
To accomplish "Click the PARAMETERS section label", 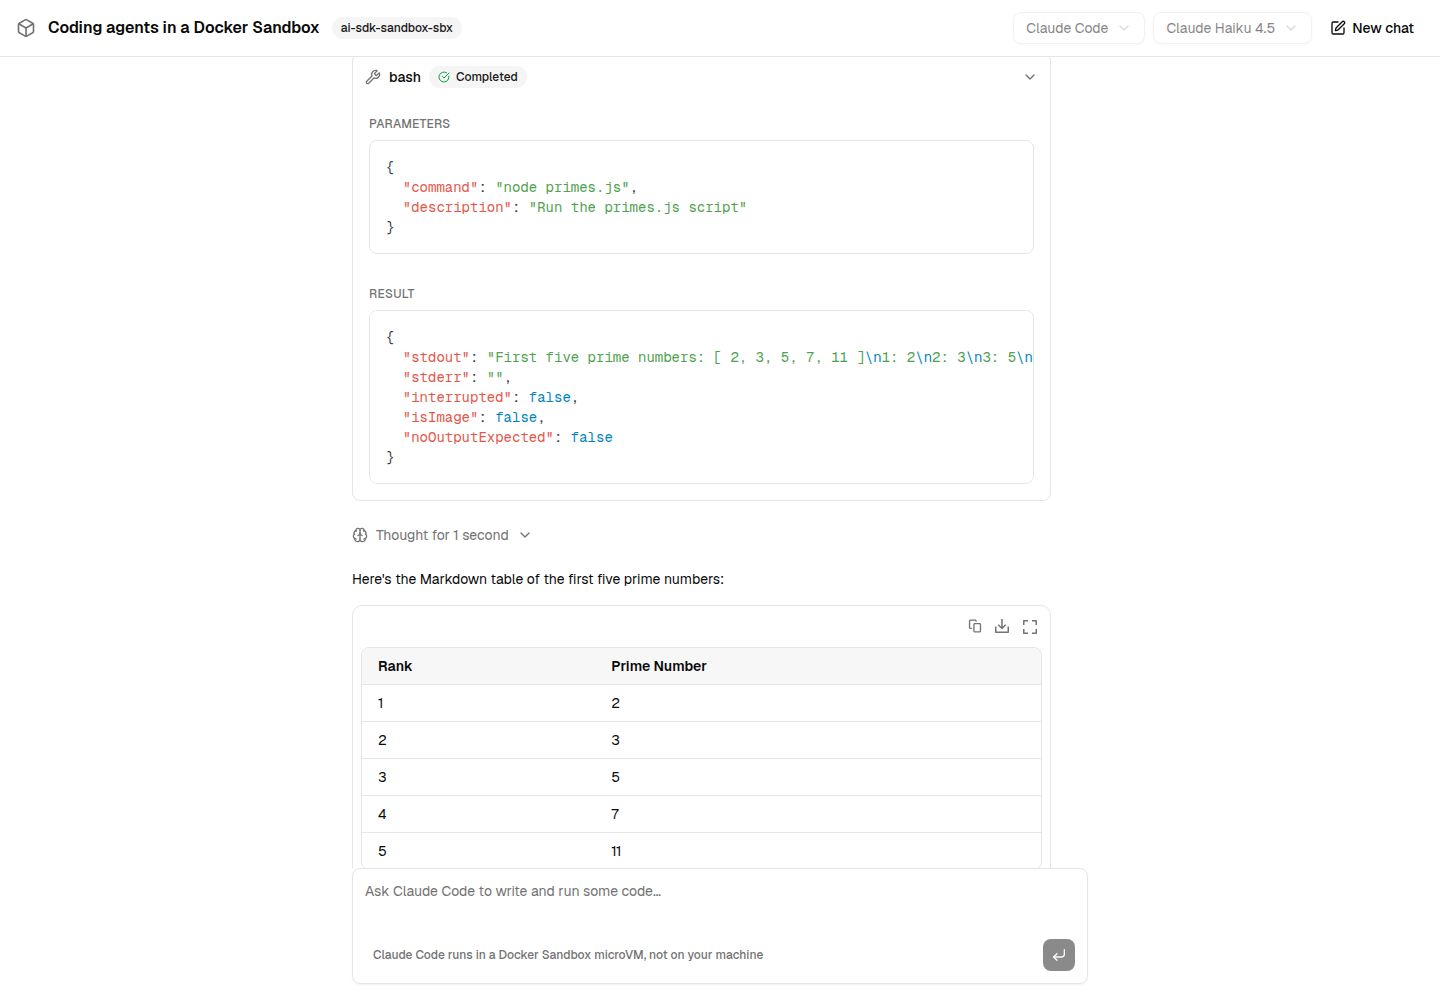I will click(409, 124).
